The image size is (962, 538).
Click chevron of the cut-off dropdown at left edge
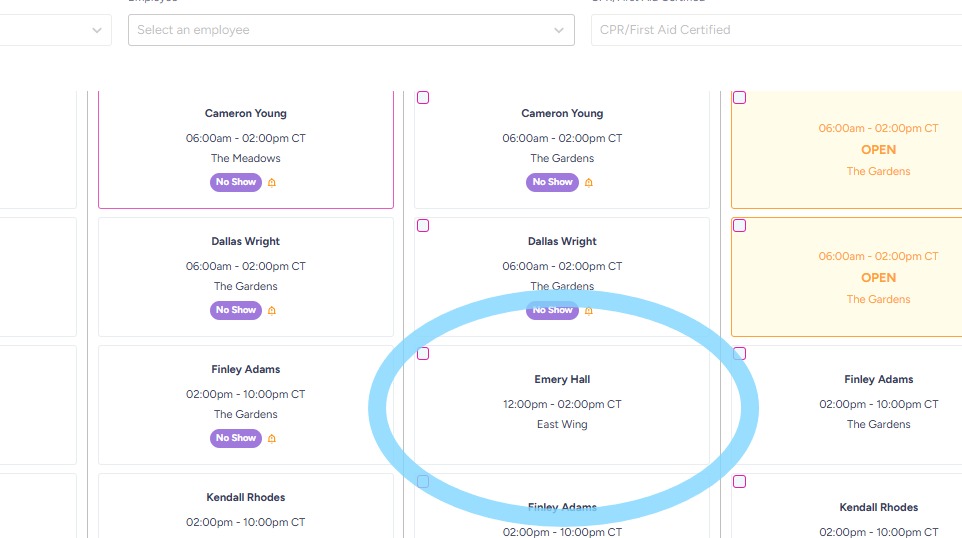tap(97, 30)
